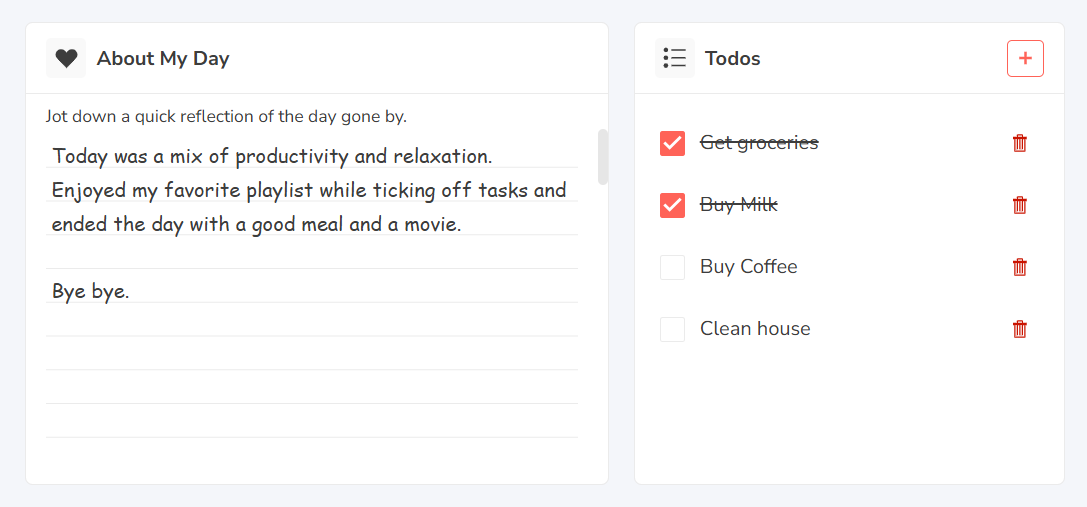Click the heart icon beside About My Day
1087x507 pixels.
click(66, 58)
